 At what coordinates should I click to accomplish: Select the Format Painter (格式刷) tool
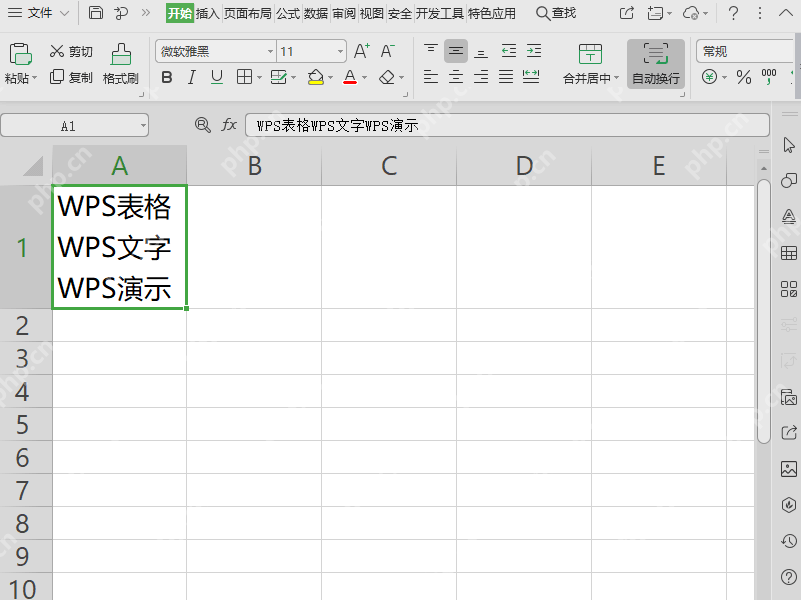point(121,63)
